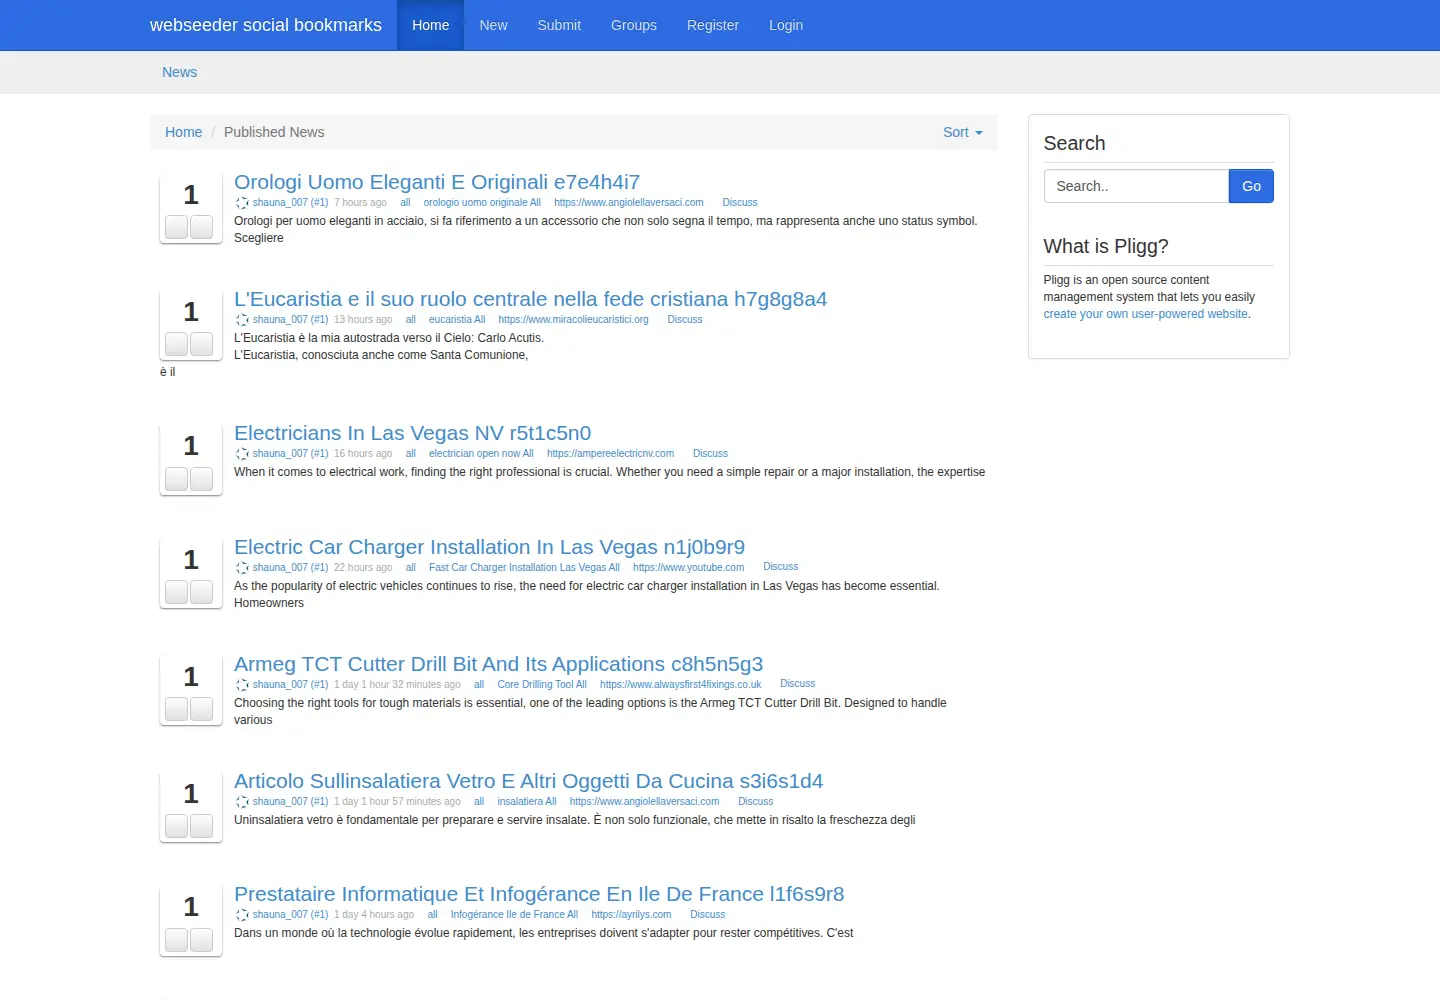This screenshot has height=1000, width=1440.
Task: Select the News category tab
Action: click(180, 72)
